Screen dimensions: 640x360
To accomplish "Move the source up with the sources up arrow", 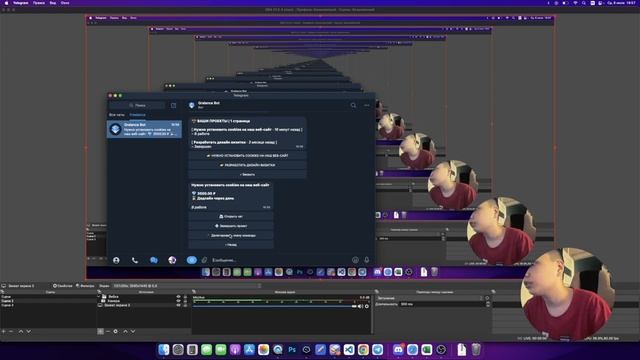I will [x=125, y=331].
